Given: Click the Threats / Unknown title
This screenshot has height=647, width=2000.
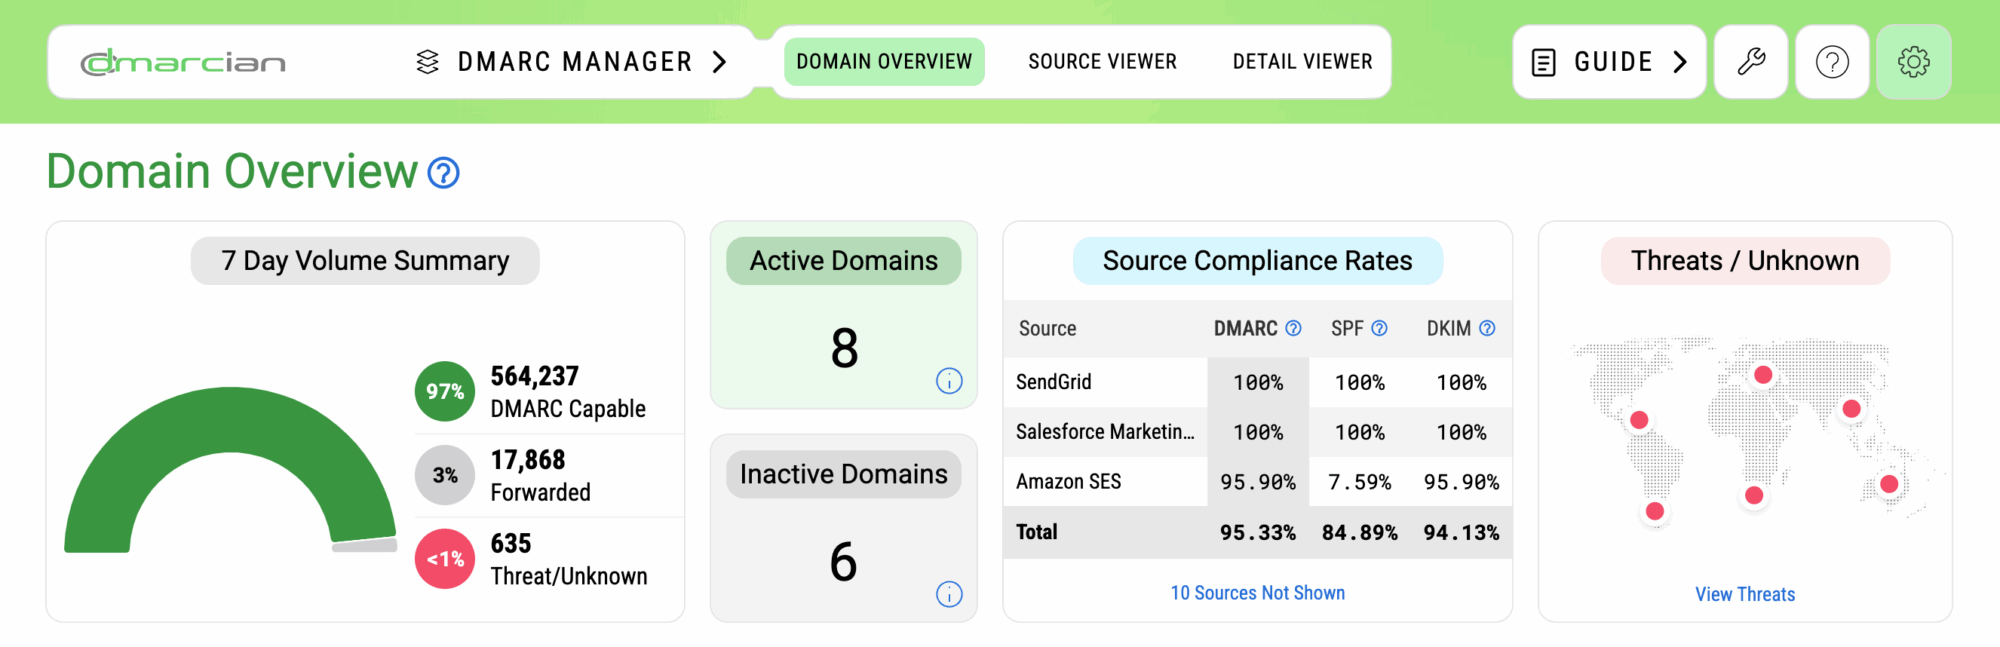Looking at the screenshot, I should tap(1745, 261).
